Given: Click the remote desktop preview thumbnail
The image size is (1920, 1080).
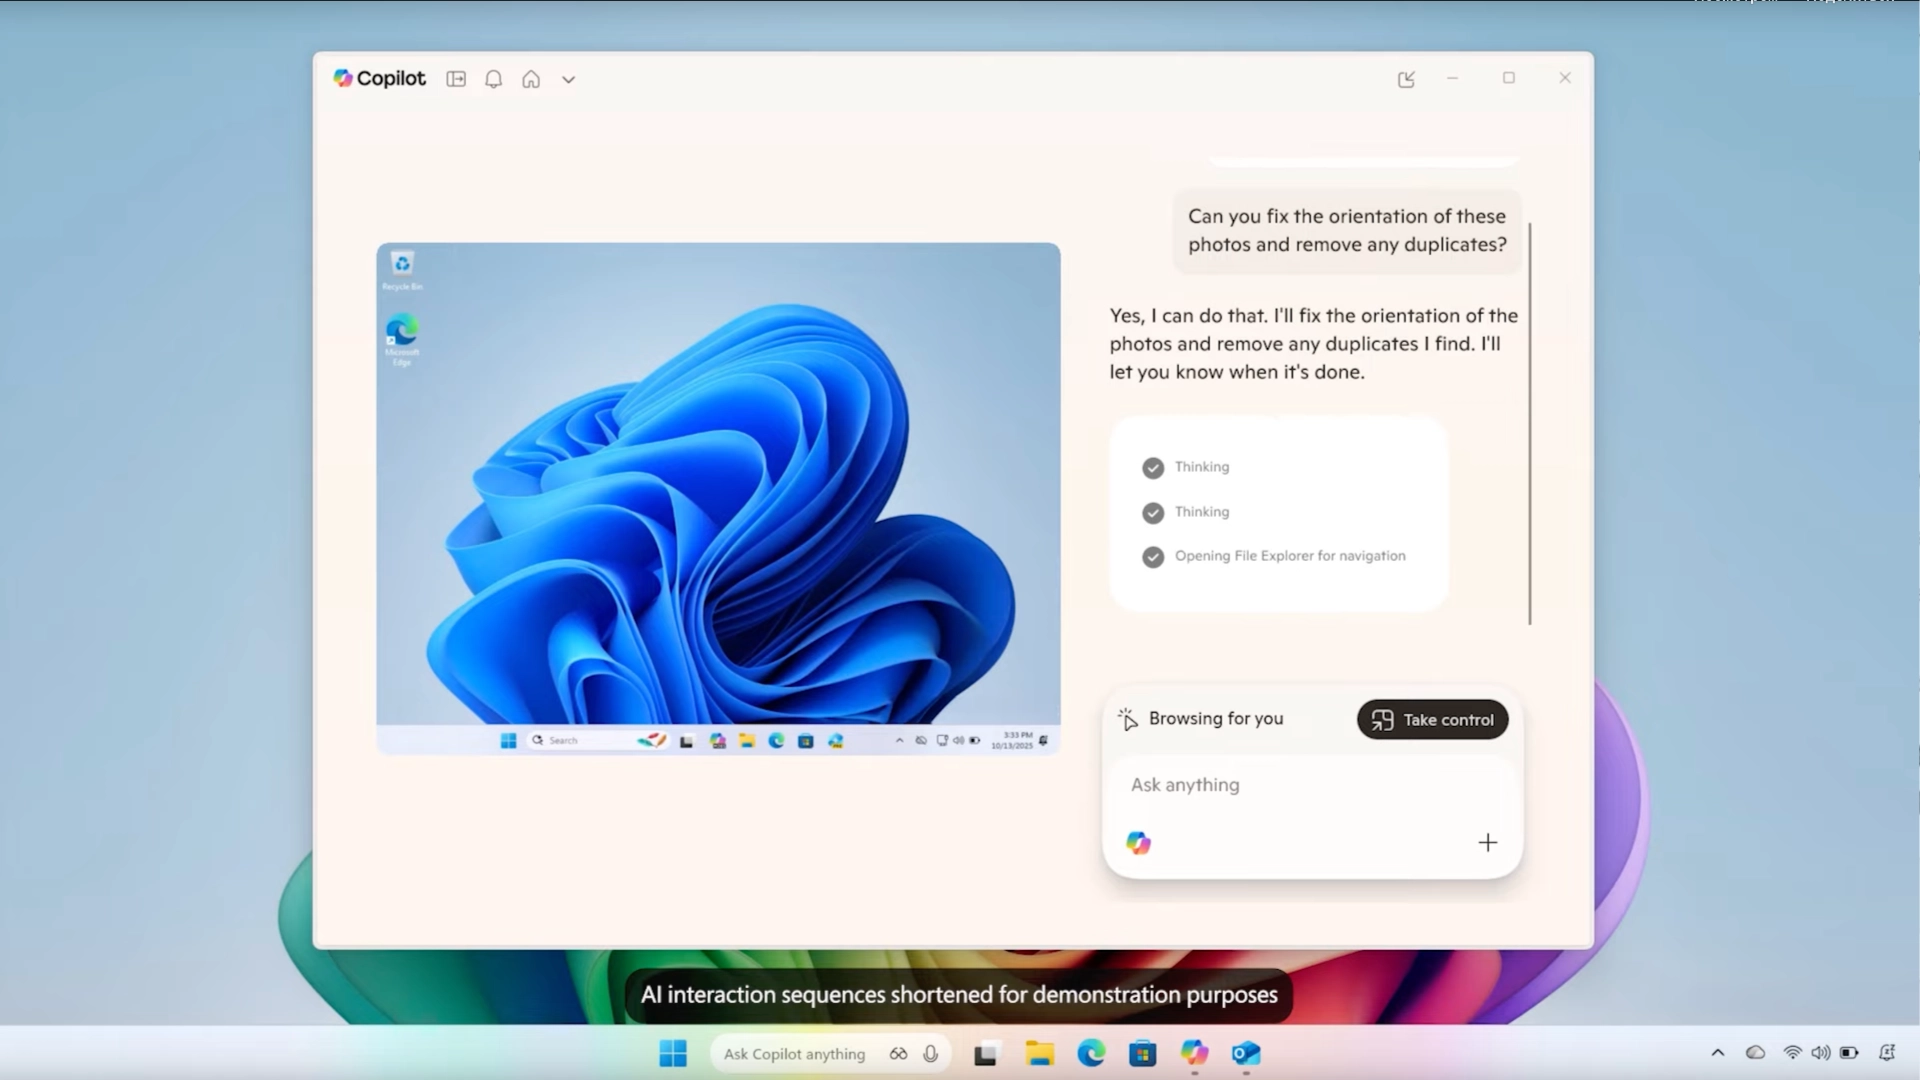Looking at the screenshot, I should pyautogui.click(x=718, y=497).
